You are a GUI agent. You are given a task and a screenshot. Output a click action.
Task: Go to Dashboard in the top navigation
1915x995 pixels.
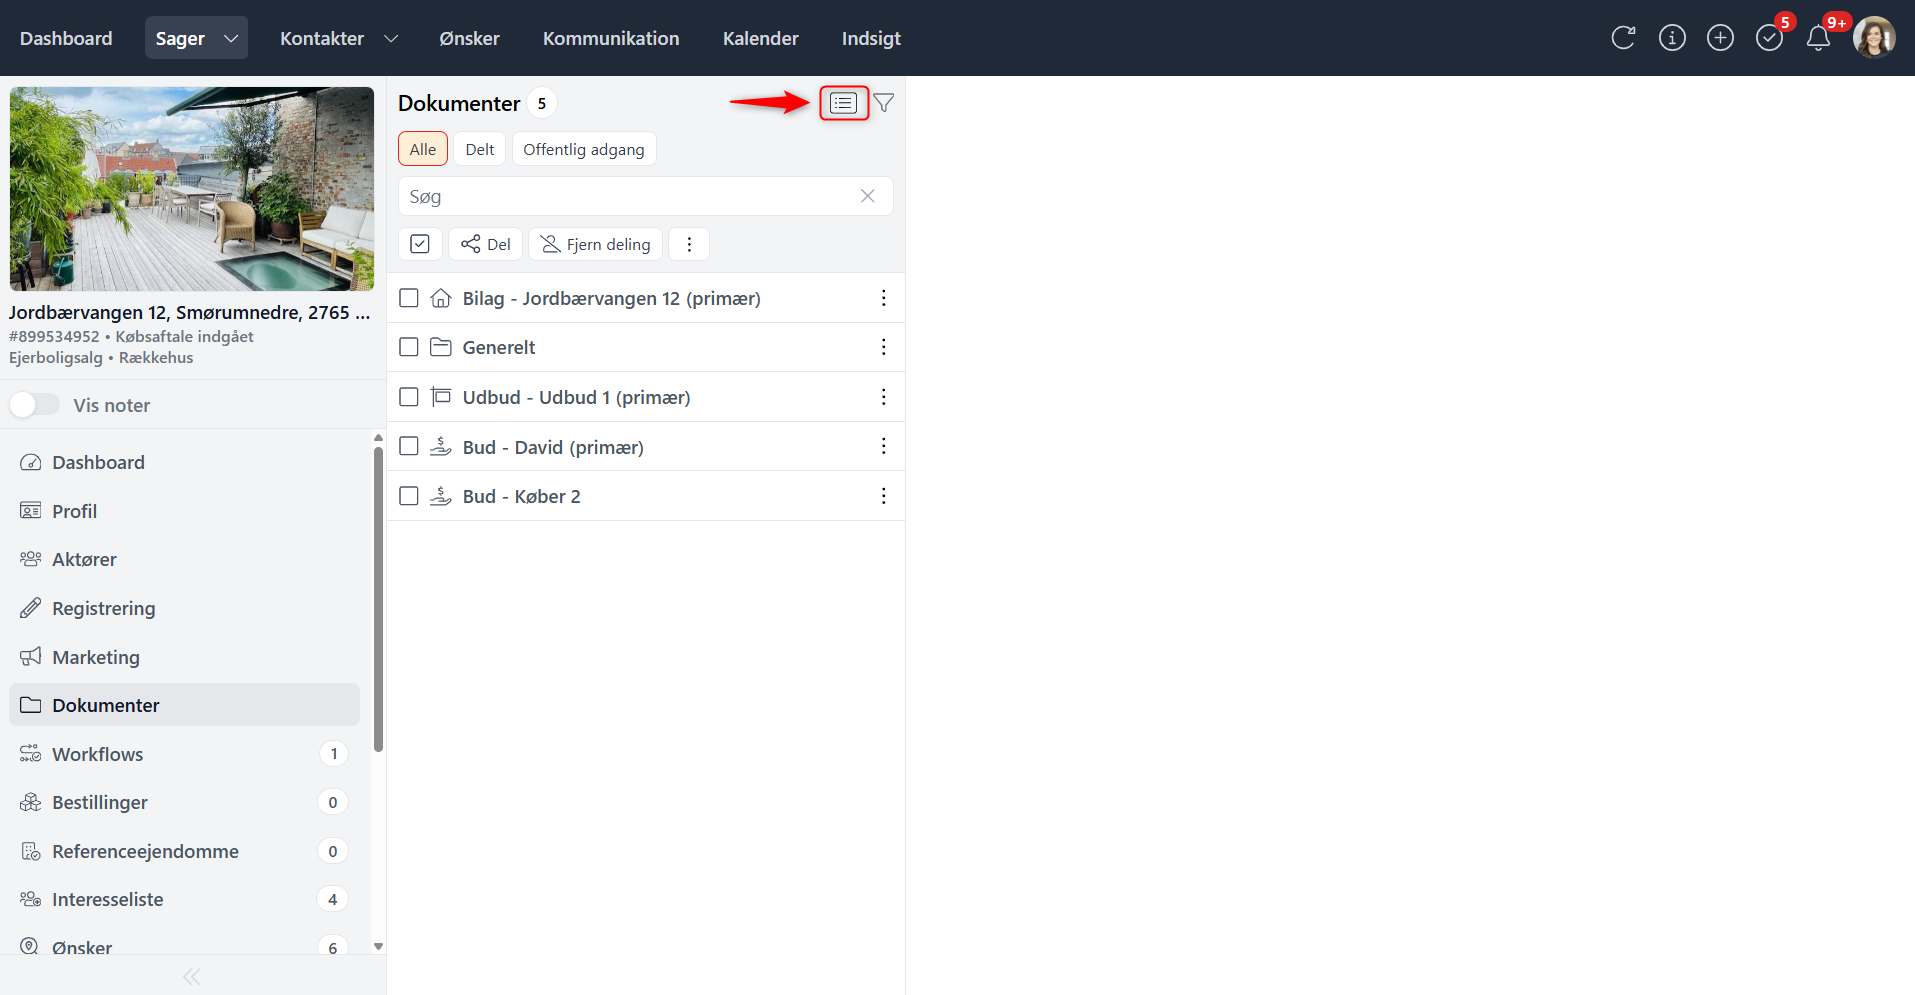[x=66, y=38]
